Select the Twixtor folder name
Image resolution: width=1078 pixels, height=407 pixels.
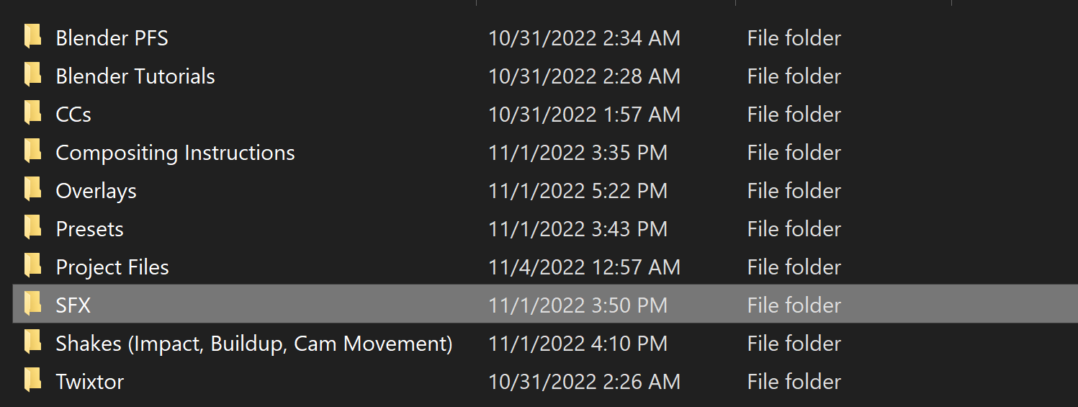[90, 381]
